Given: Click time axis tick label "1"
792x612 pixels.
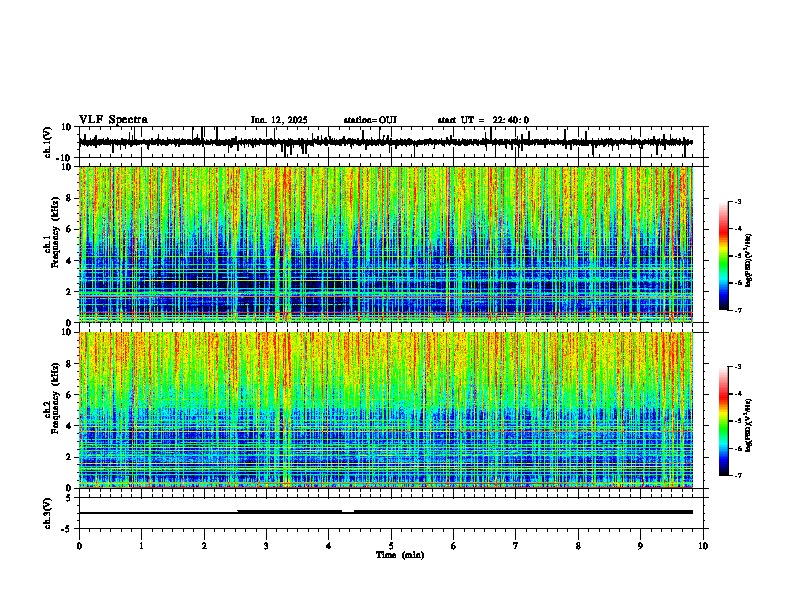Looking at the screenshot, I should click(x=141, y=546).
